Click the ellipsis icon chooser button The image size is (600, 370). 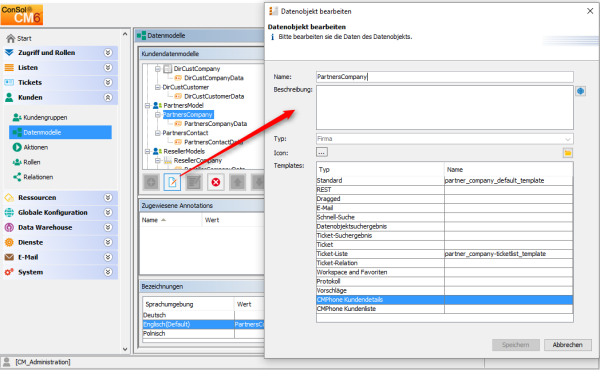point(321,152)
